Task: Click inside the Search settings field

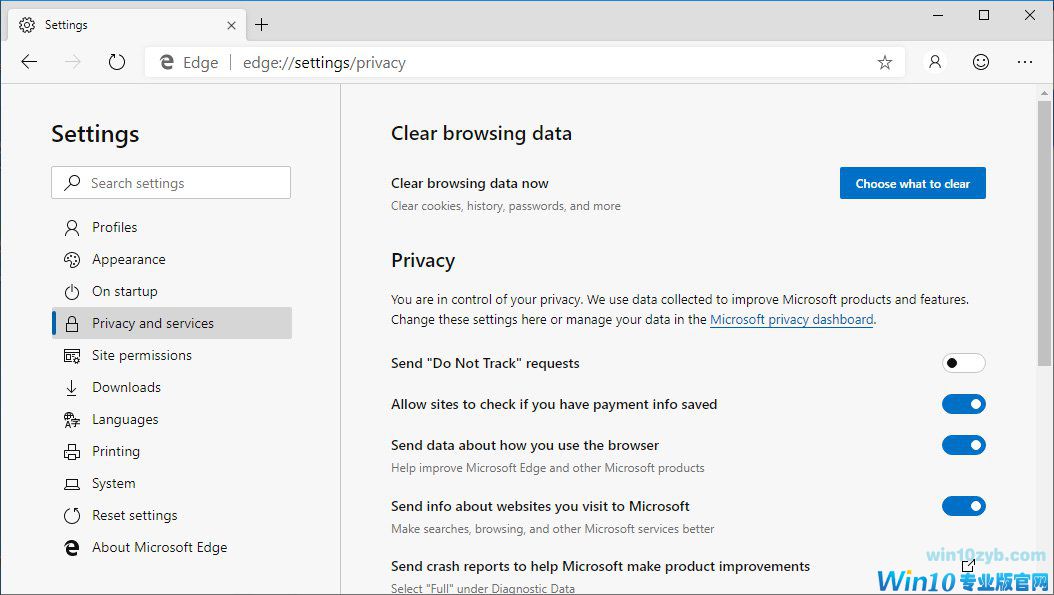Action: [x=170, y=183]
